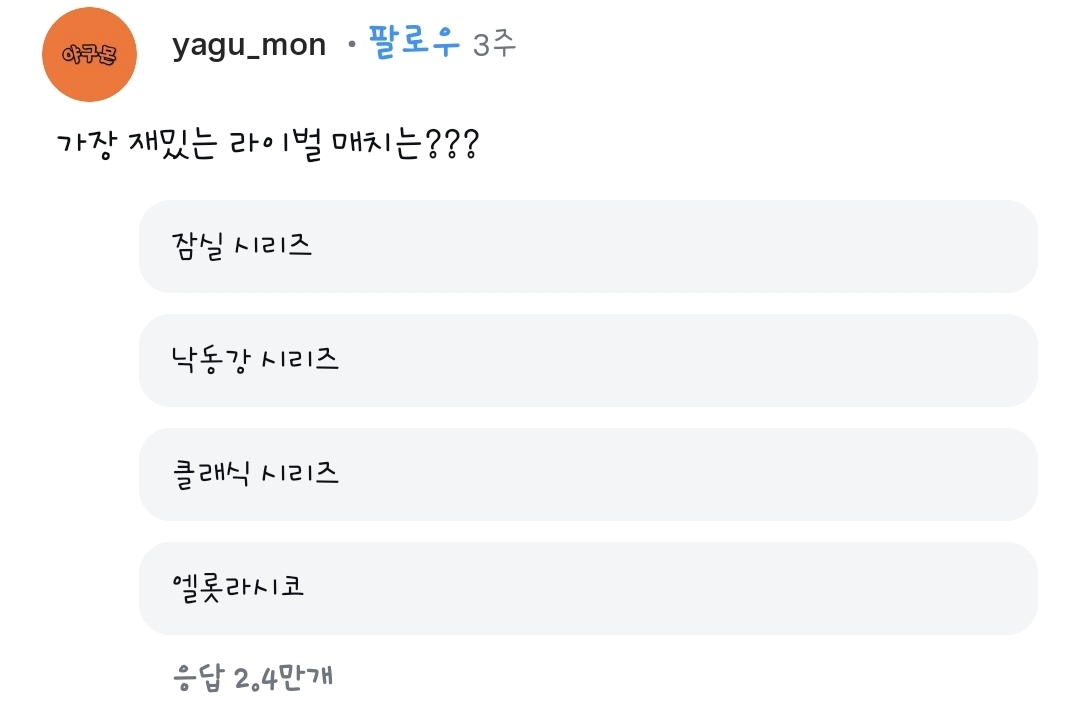Follow yagu_mon with the 팔로우 link
Viewport: 1079px width, 707px height.
[415, 44]
